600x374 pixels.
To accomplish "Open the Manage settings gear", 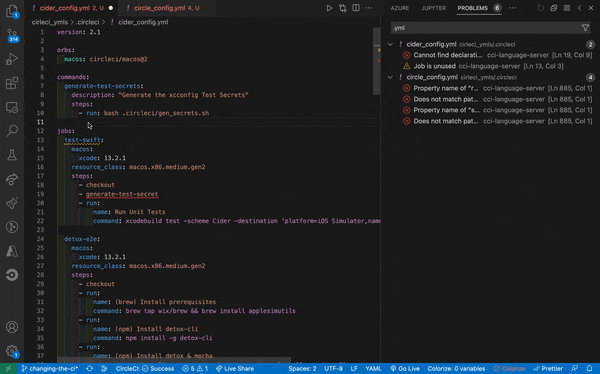I will [x=12, y=351].
